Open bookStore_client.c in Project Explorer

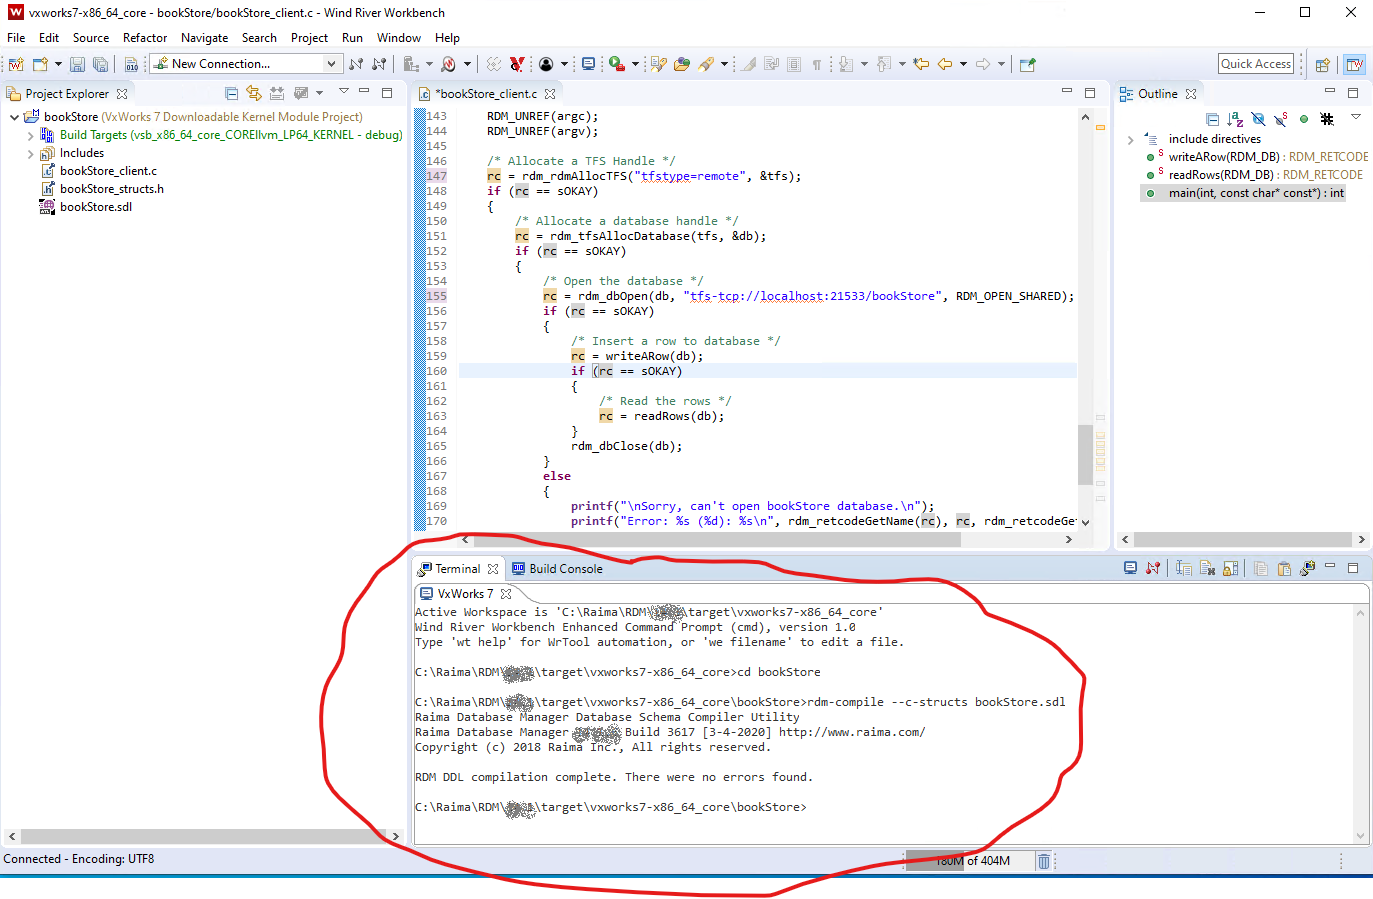tap(108, 171)
